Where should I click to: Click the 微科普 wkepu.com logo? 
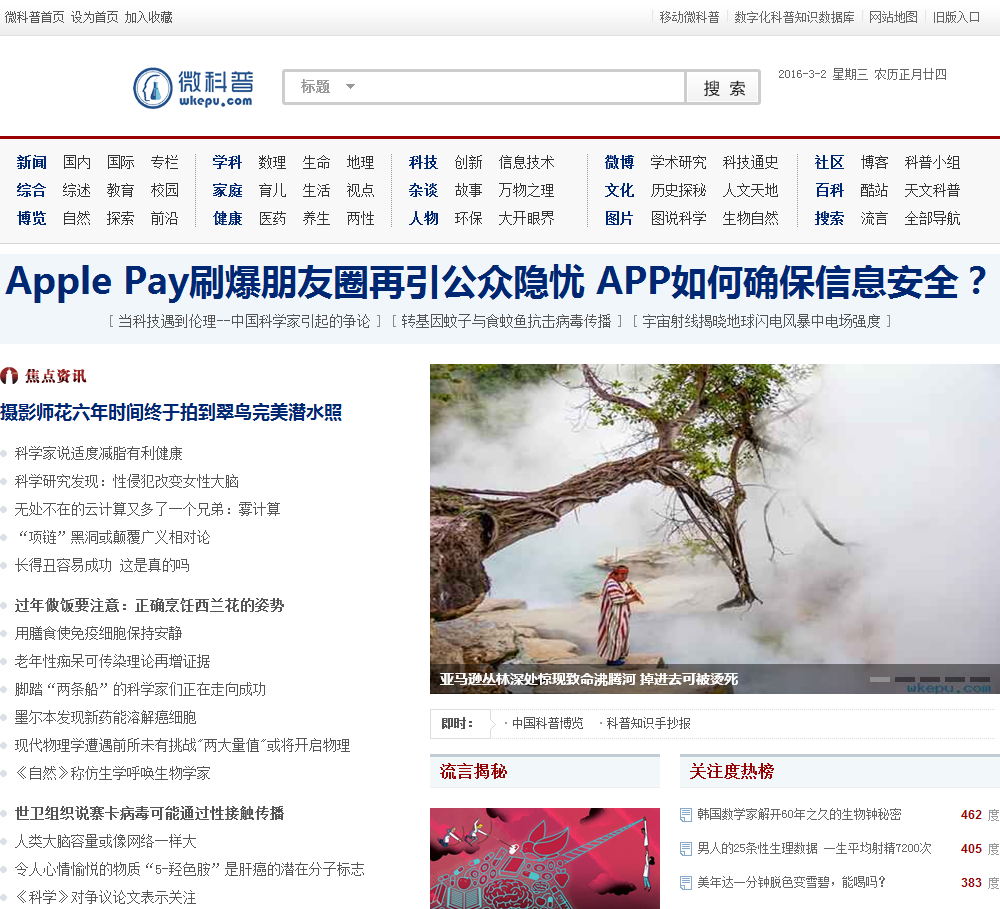point(193,88)
